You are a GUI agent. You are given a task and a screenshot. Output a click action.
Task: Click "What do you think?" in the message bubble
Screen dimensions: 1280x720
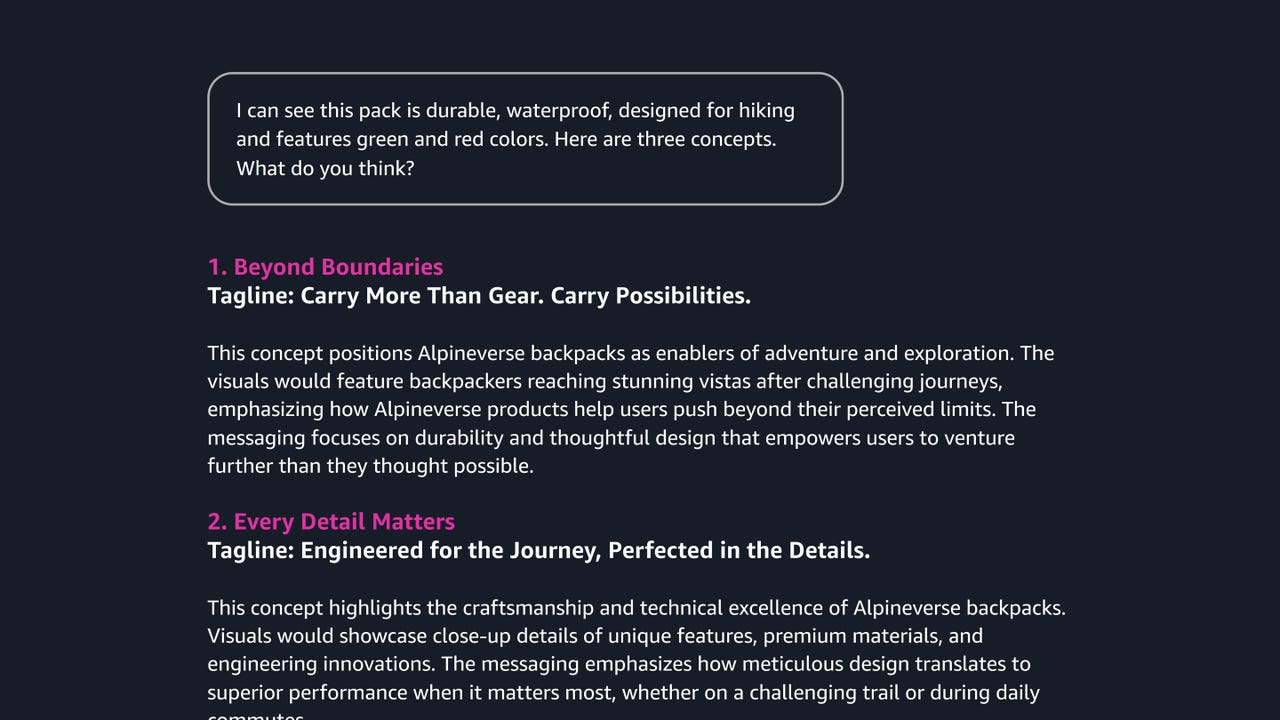[325, 168]
